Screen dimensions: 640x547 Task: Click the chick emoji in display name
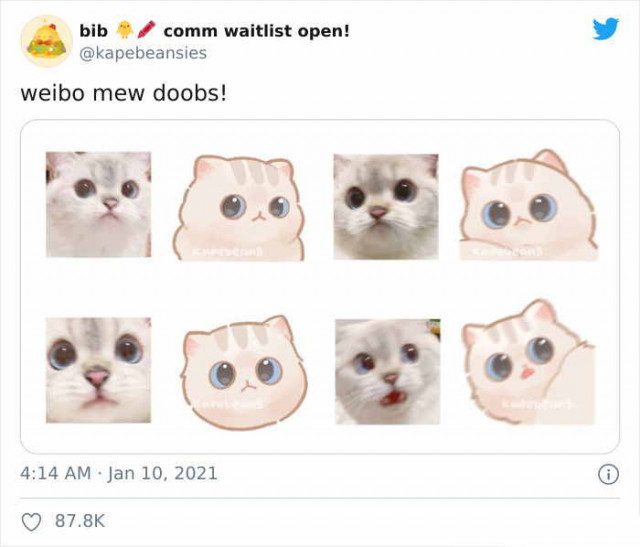124,30
